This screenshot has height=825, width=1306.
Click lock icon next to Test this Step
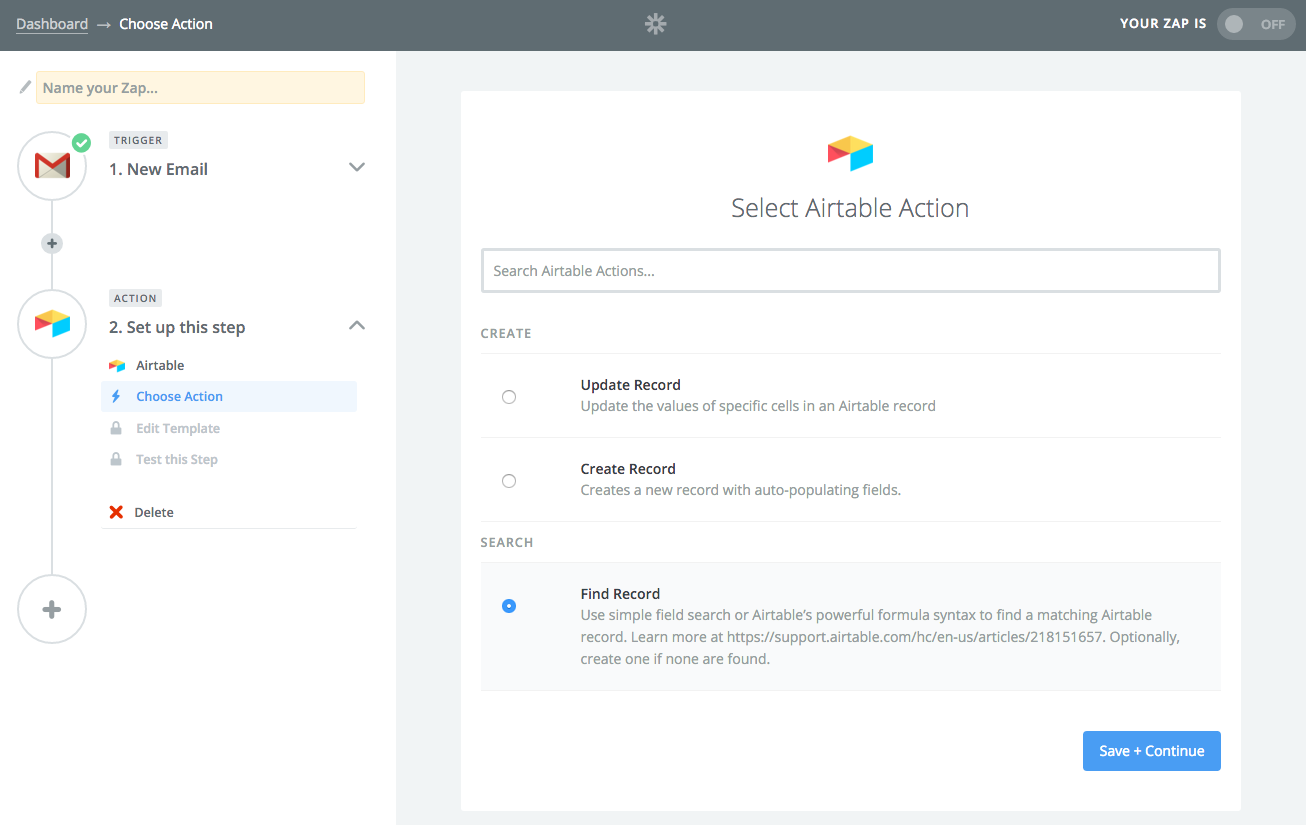pos(116,459)
